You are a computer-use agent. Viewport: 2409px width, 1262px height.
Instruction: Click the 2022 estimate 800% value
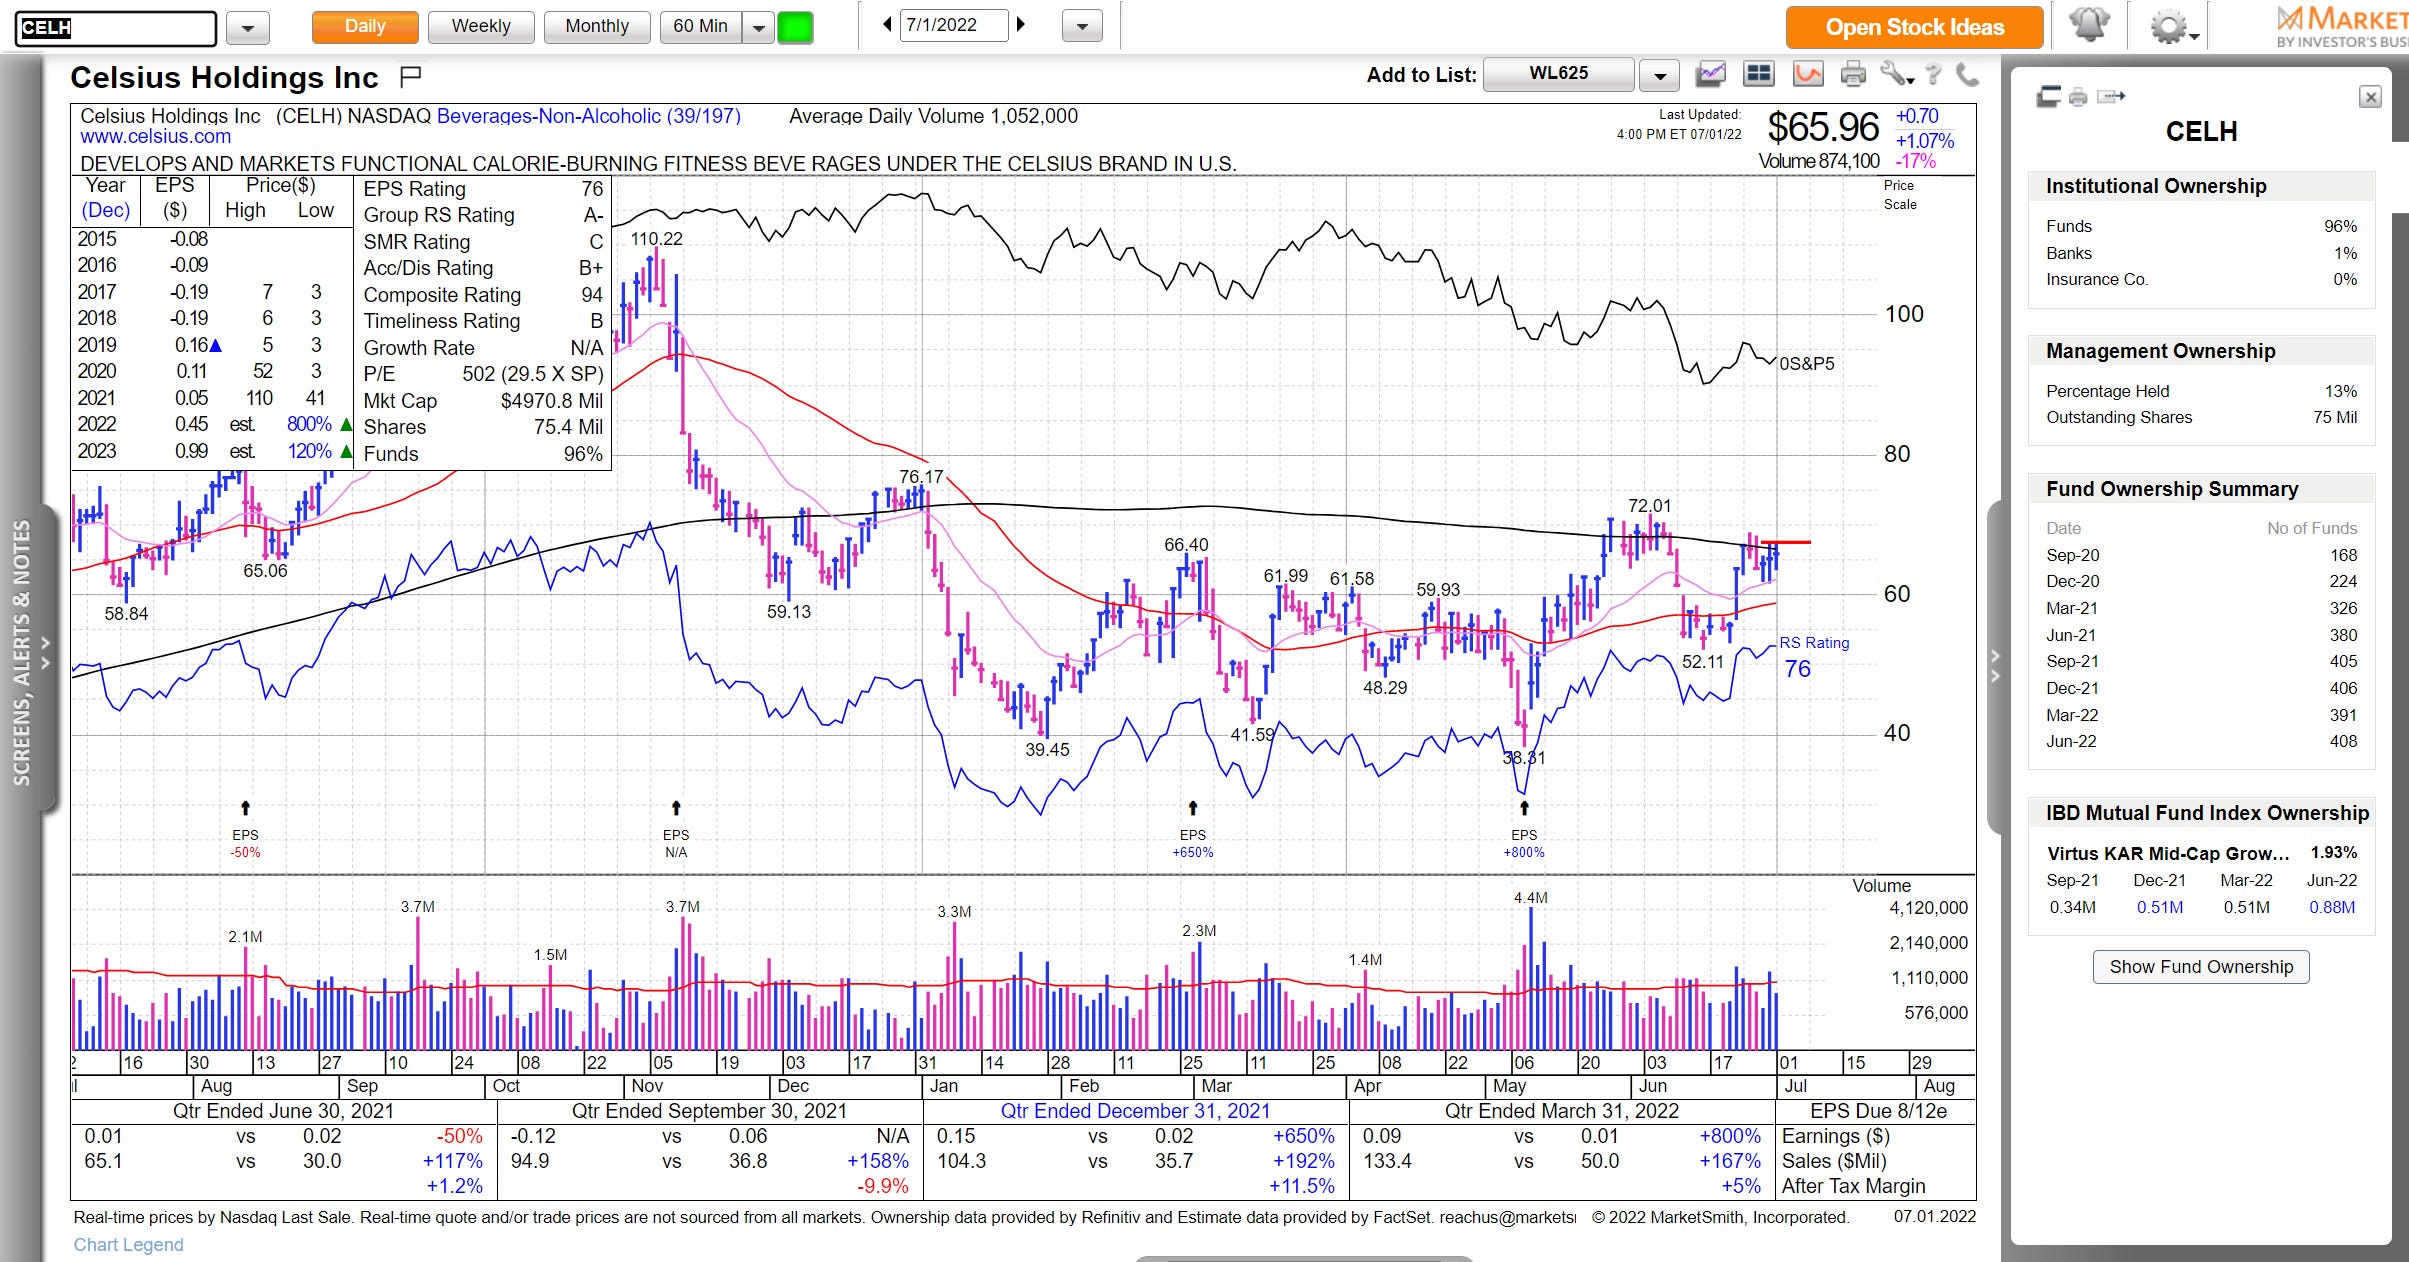(x=309, y=424)
